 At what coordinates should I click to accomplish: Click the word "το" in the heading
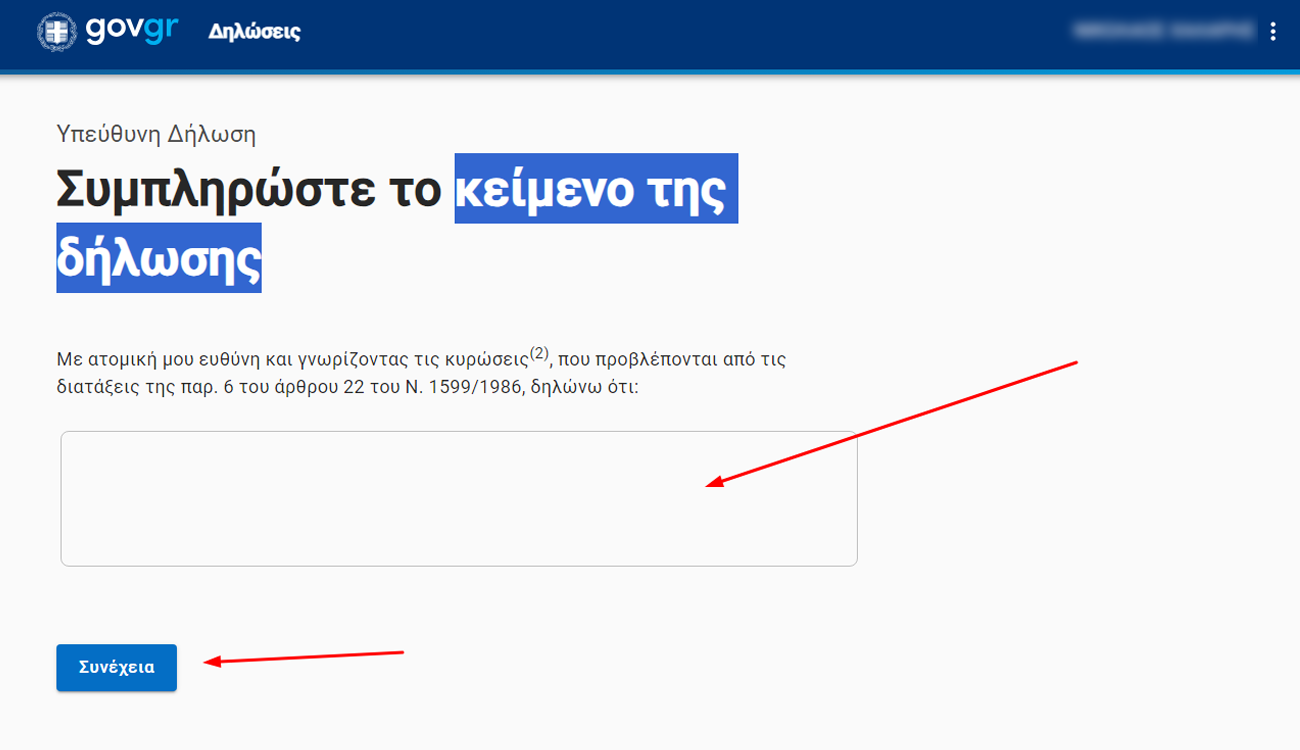click(x=413, y=189)
